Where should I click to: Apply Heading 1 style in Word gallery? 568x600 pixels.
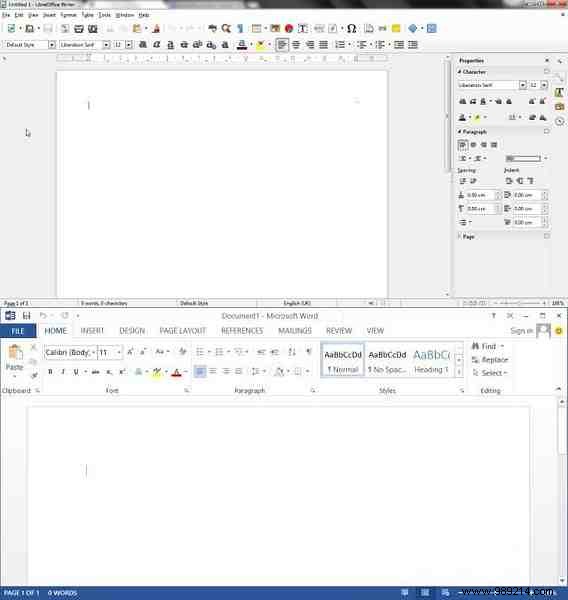click(432, 360)
